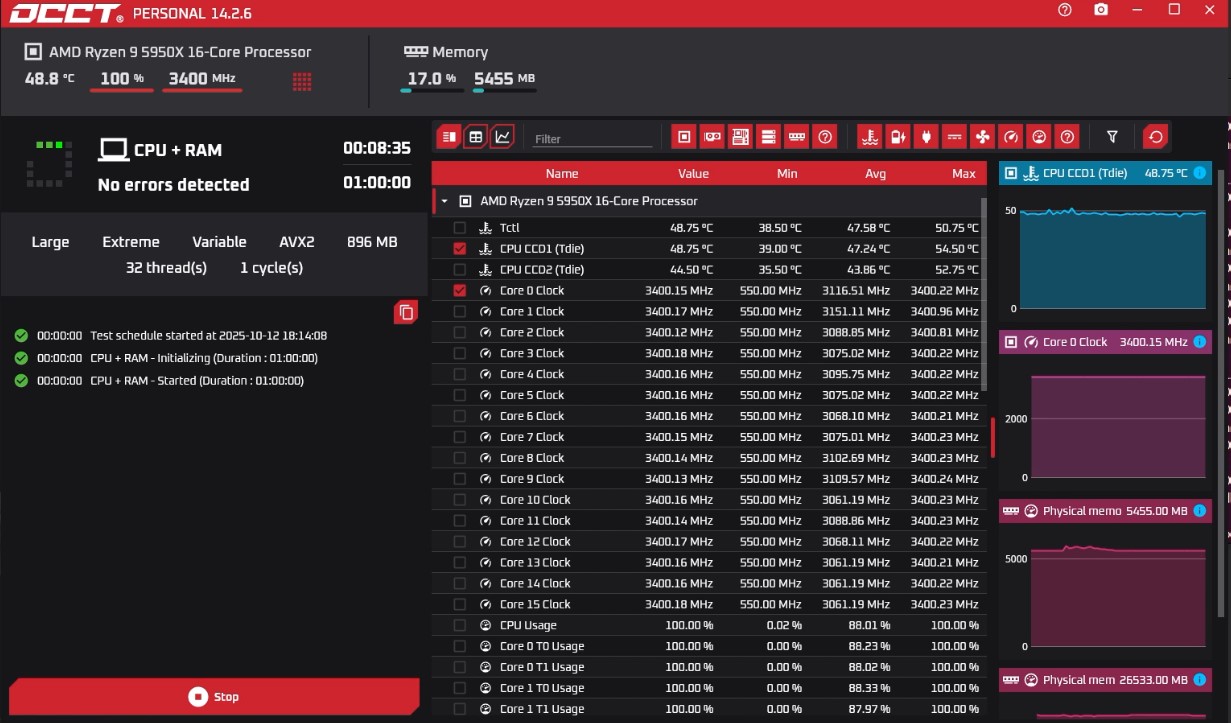This screenshot has width=1231, height=723.
Task: Uncheck the CPU CCD1 (Tdie) checkbox
Action: click(x=460, y=249)
